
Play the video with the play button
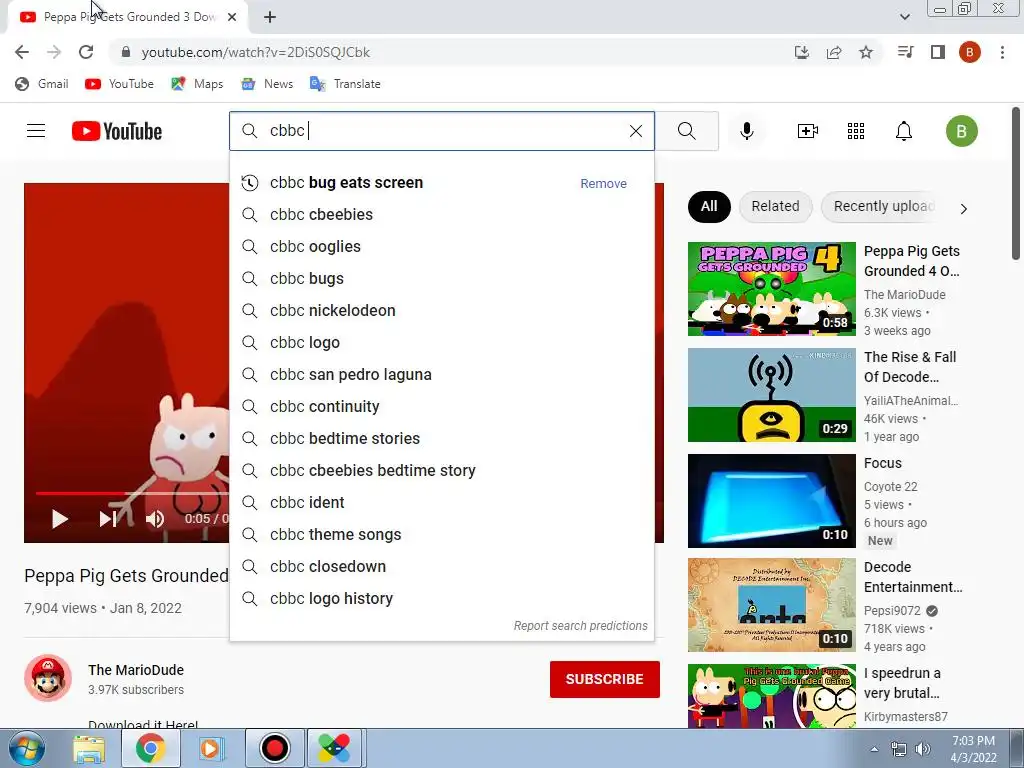point(59,519)
